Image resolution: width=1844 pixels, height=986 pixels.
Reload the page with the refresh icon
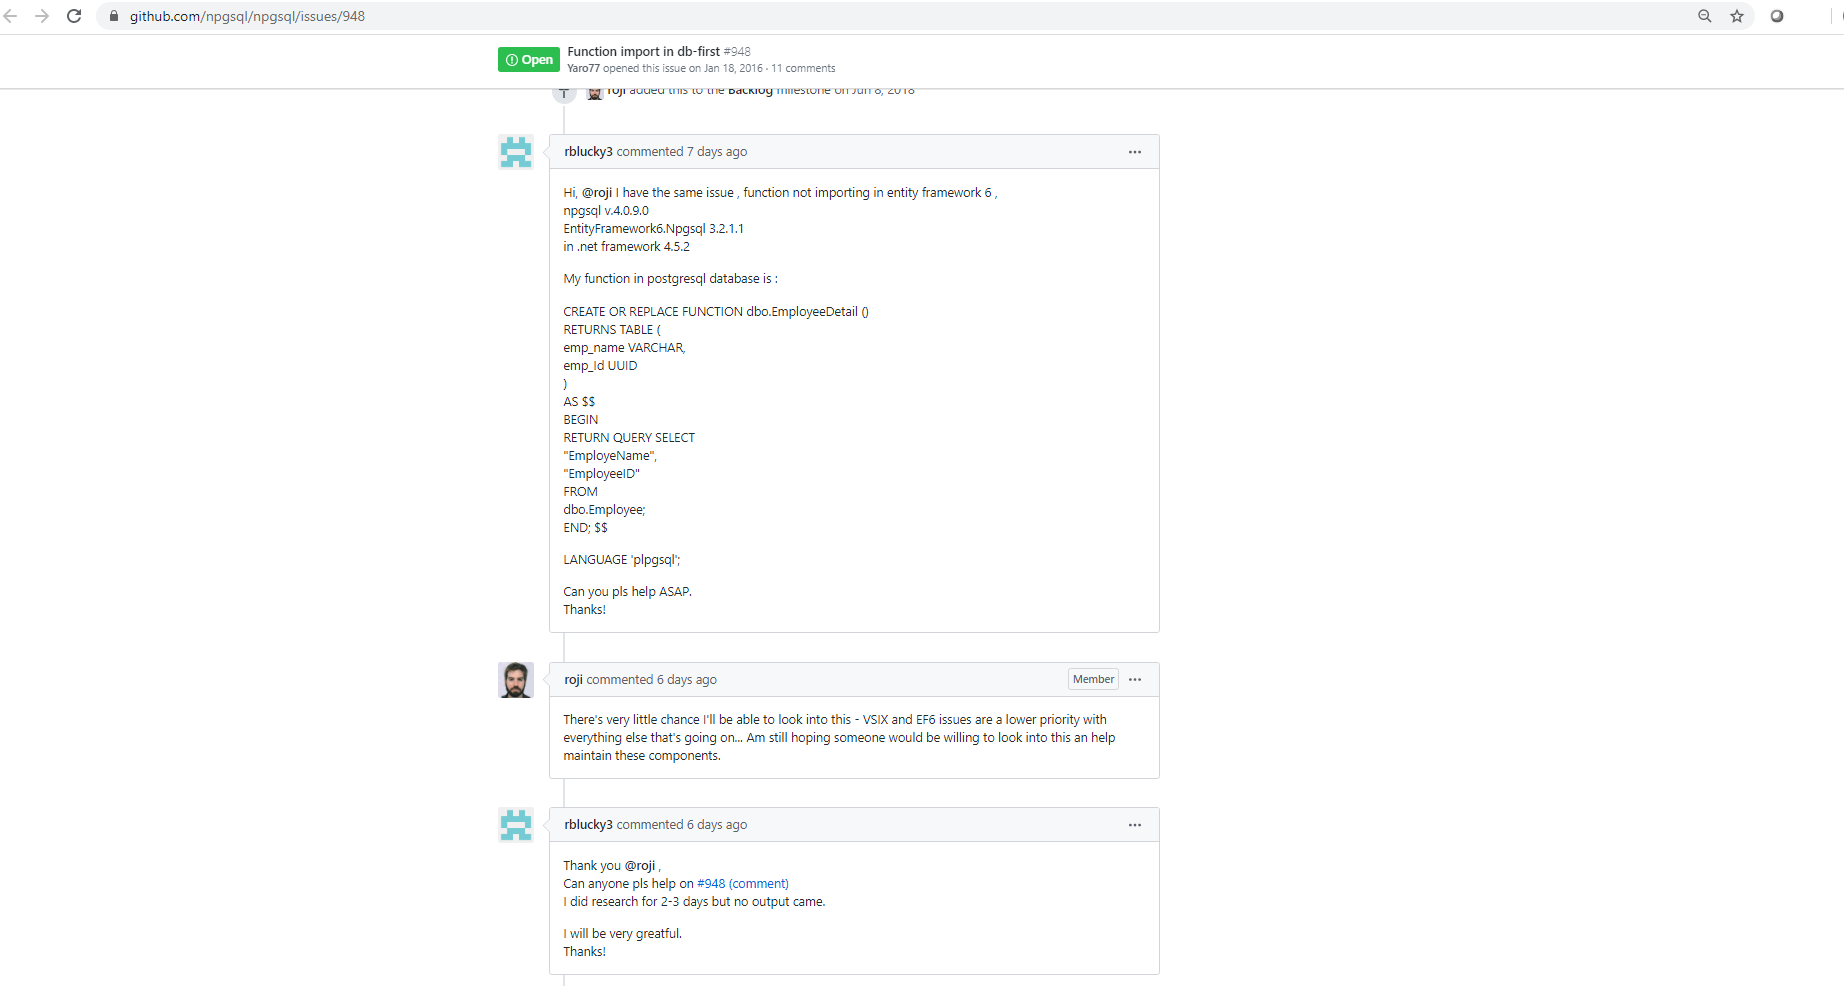pyautogui.click(x=74, y=16)
